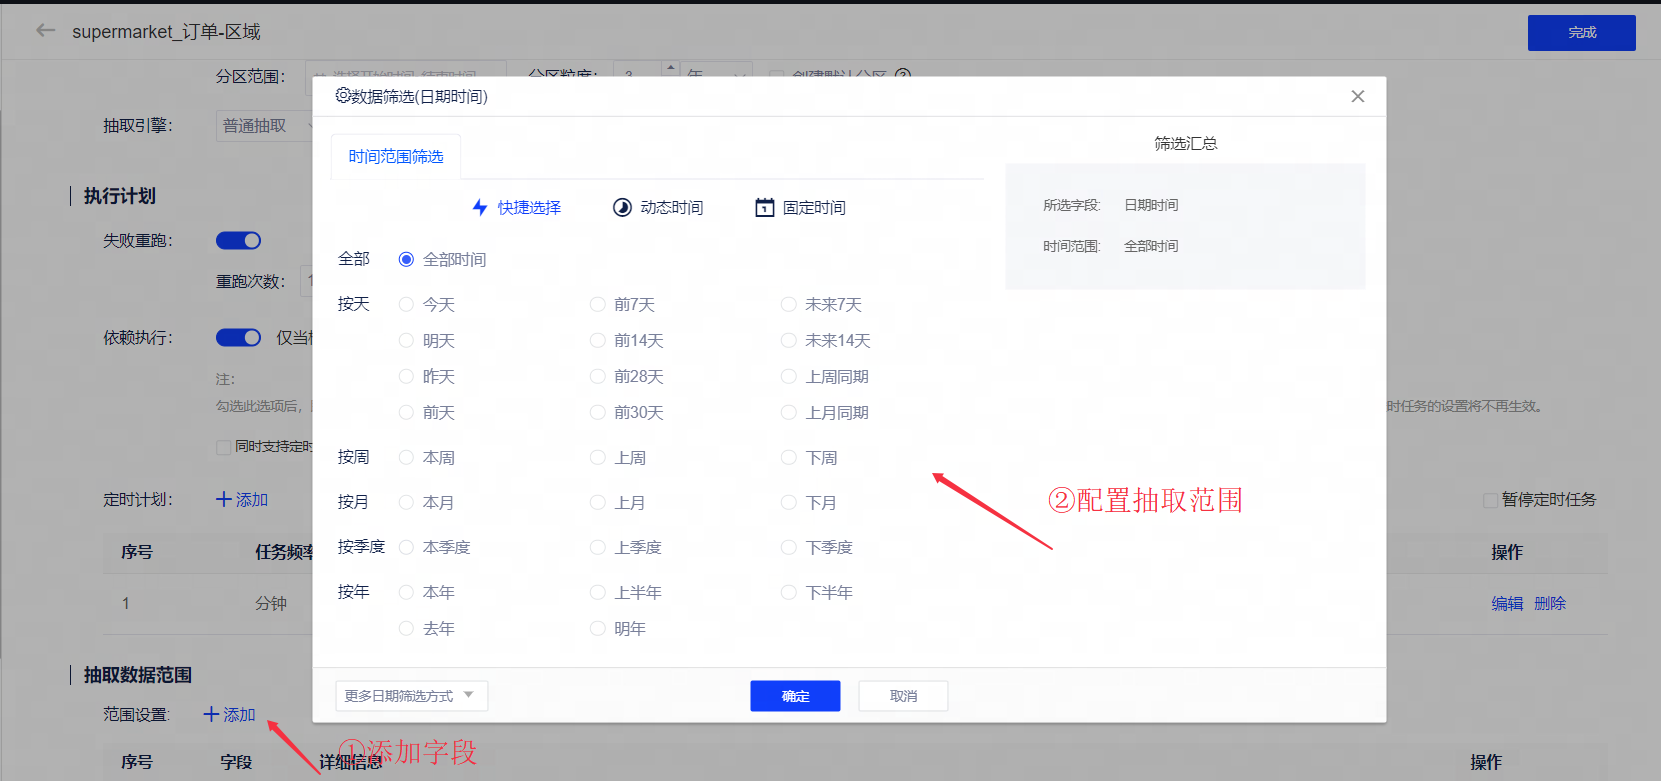The height and width of the screenshot is (781, 1661).
Task: Switch to the 时间范围筛选 tab
Action: [x=396, y=157]
